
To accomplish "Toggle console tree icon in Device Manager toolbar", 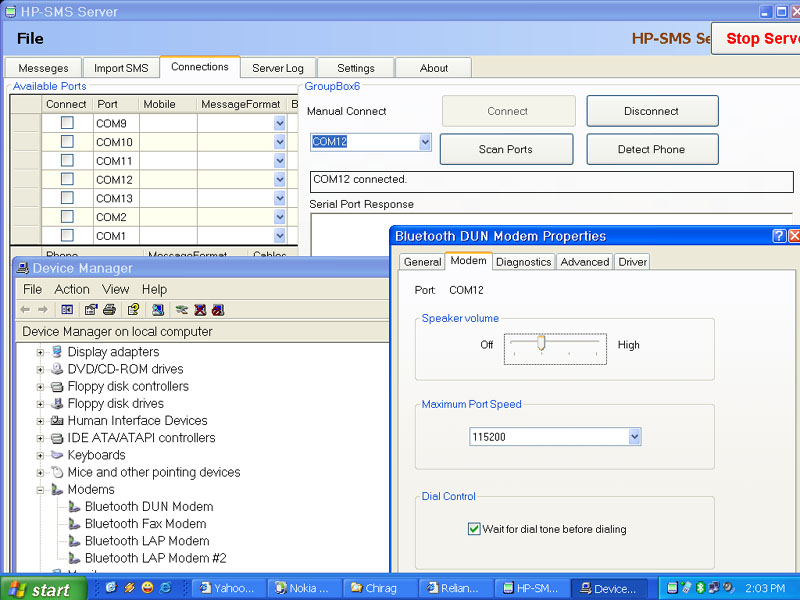I will 67,310.
